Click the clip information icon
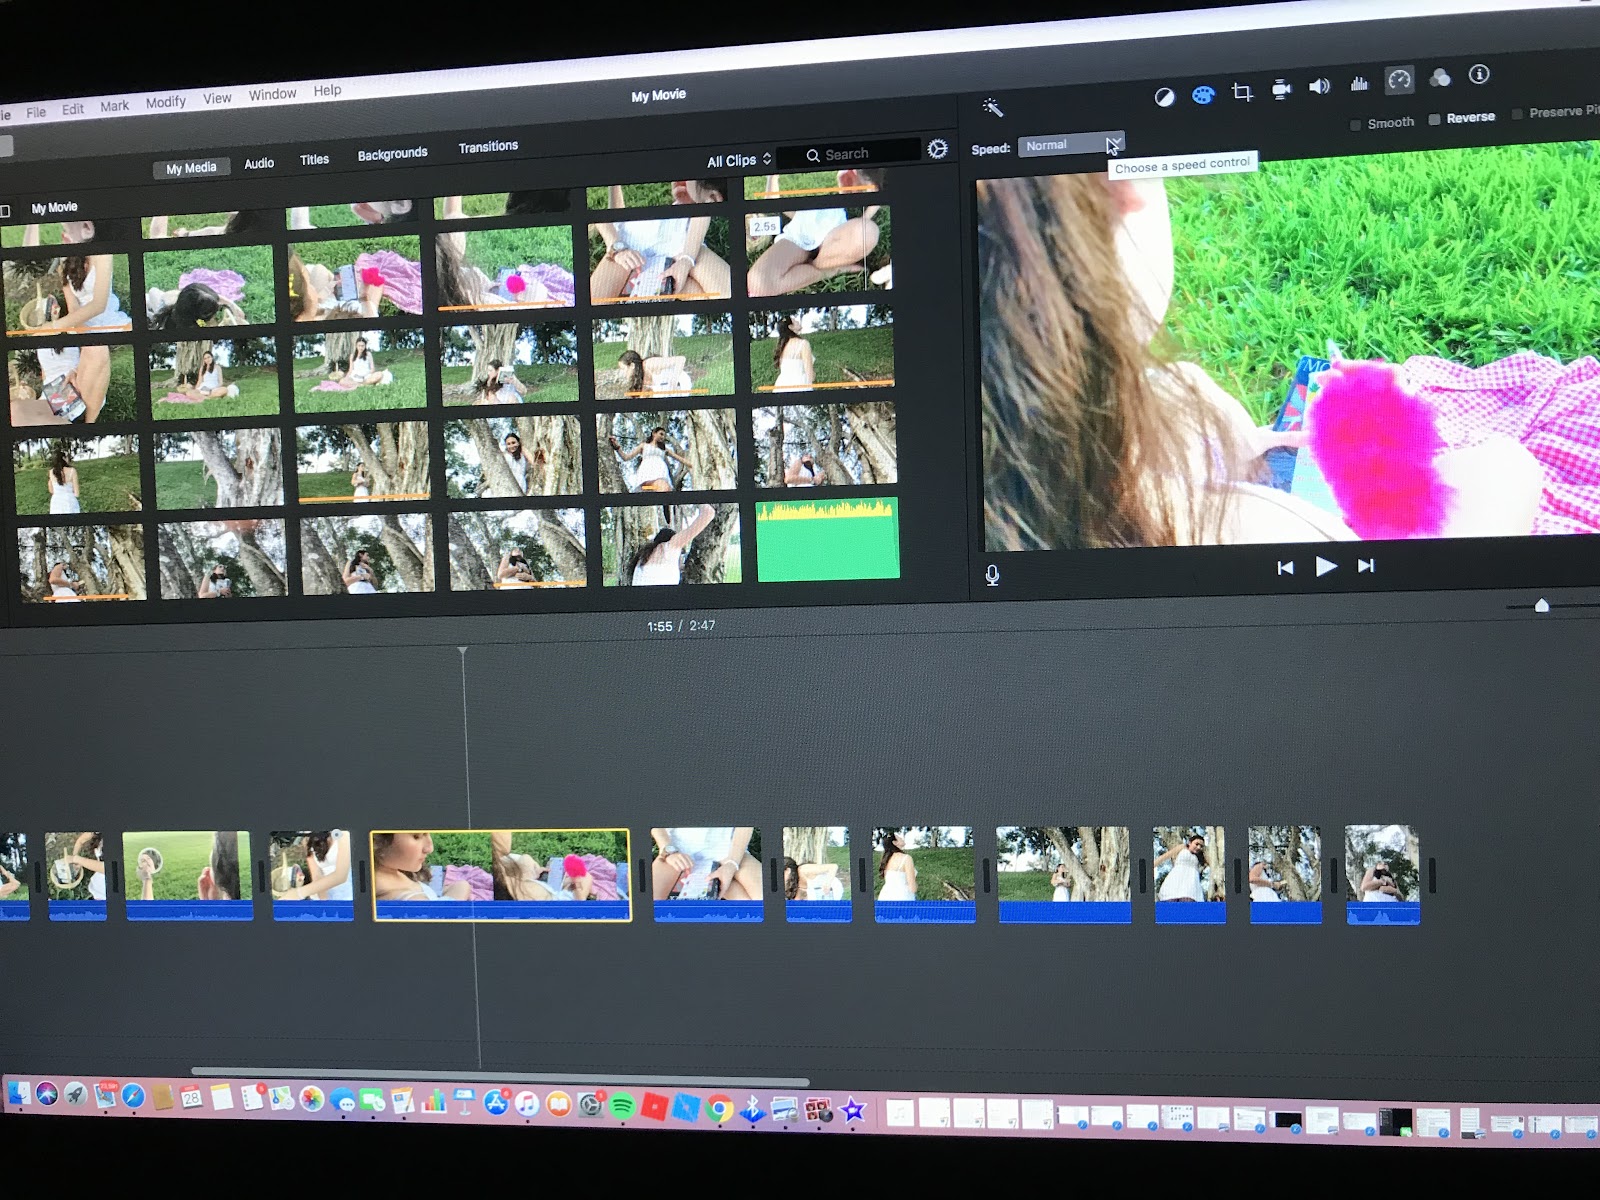 point(1479,74)
